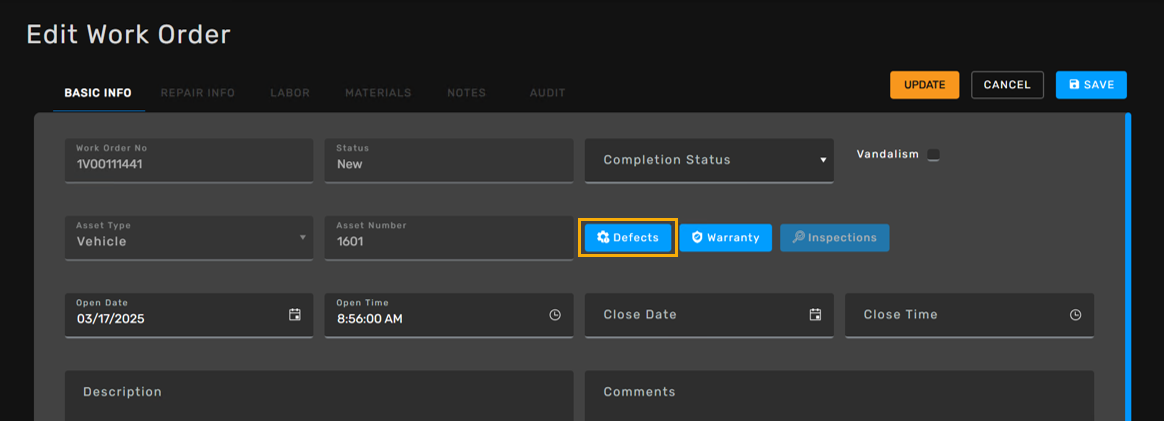
Task: Switch to the Repair Info tab
Action: click(197, 93)
